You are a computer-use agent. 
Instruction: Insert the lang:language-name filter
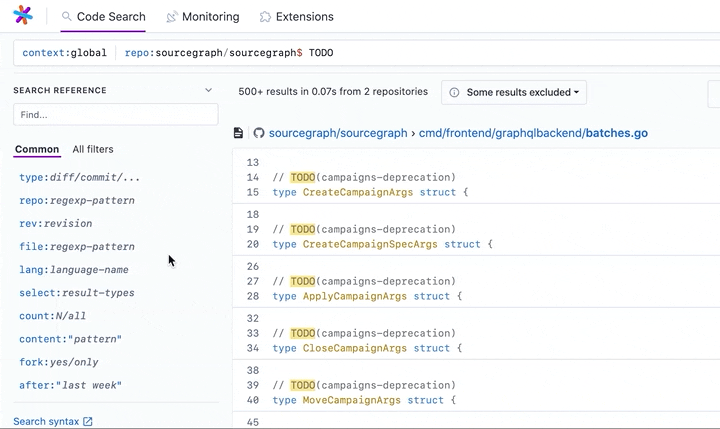pyautogui.click(x=73, y=270)
